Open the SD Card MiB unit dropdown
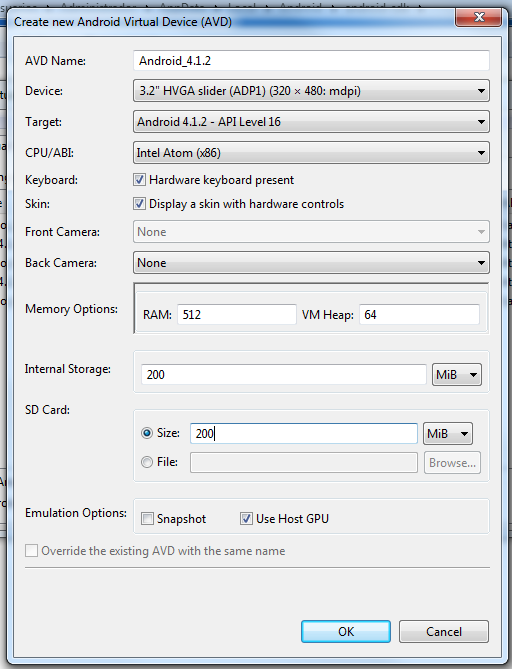The image size is (512, 669). [x=448, y=433]
